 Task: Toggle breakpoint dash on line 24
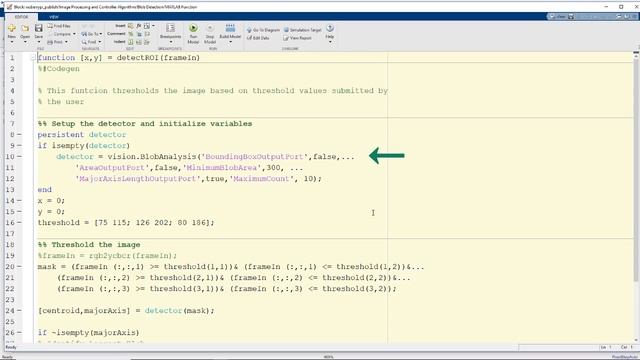19,311
